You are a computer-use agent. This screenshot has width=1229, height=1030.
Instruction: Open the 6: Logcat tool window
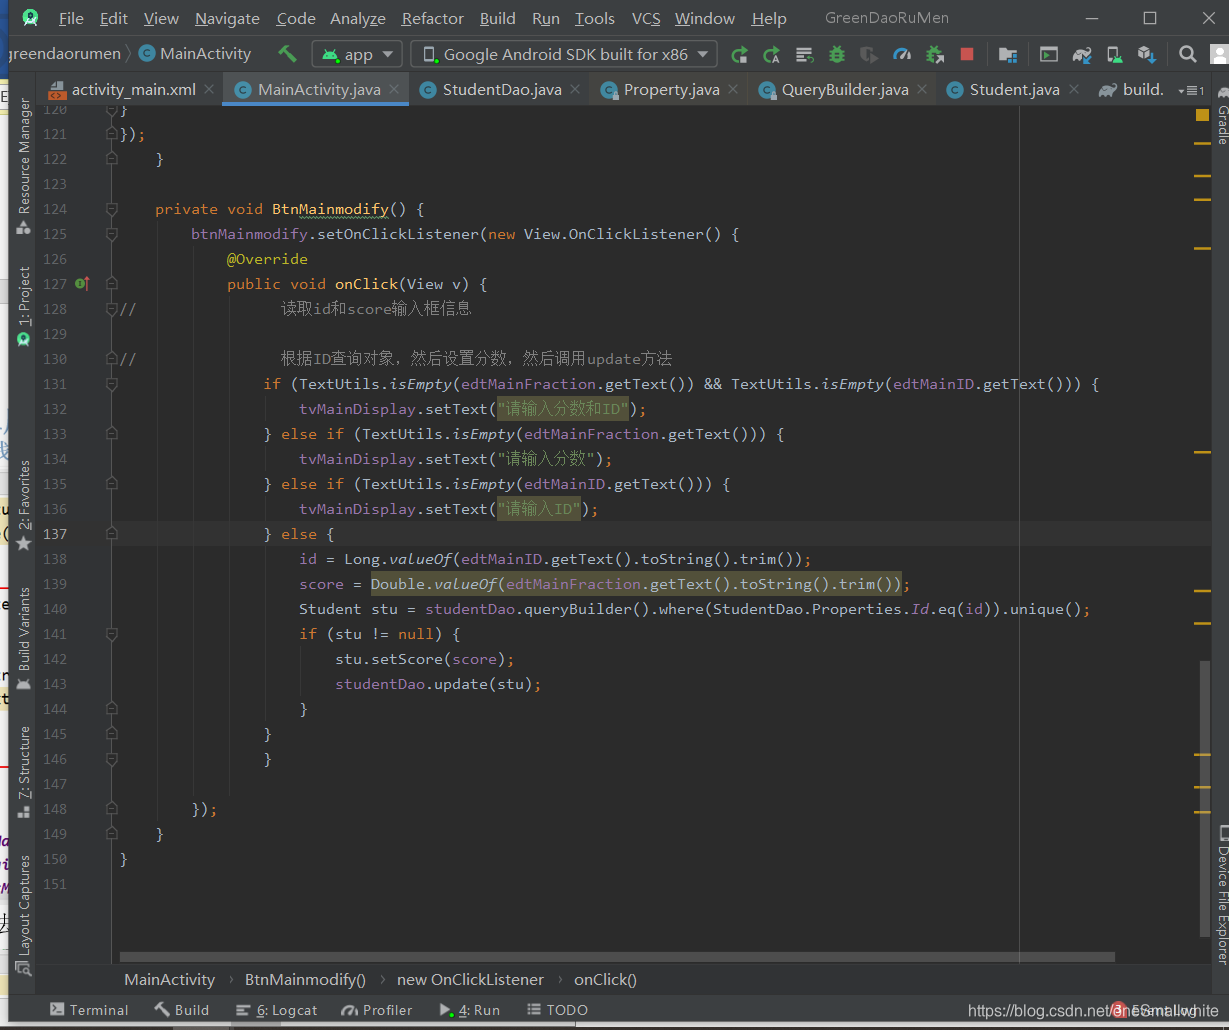[276, 1010]
